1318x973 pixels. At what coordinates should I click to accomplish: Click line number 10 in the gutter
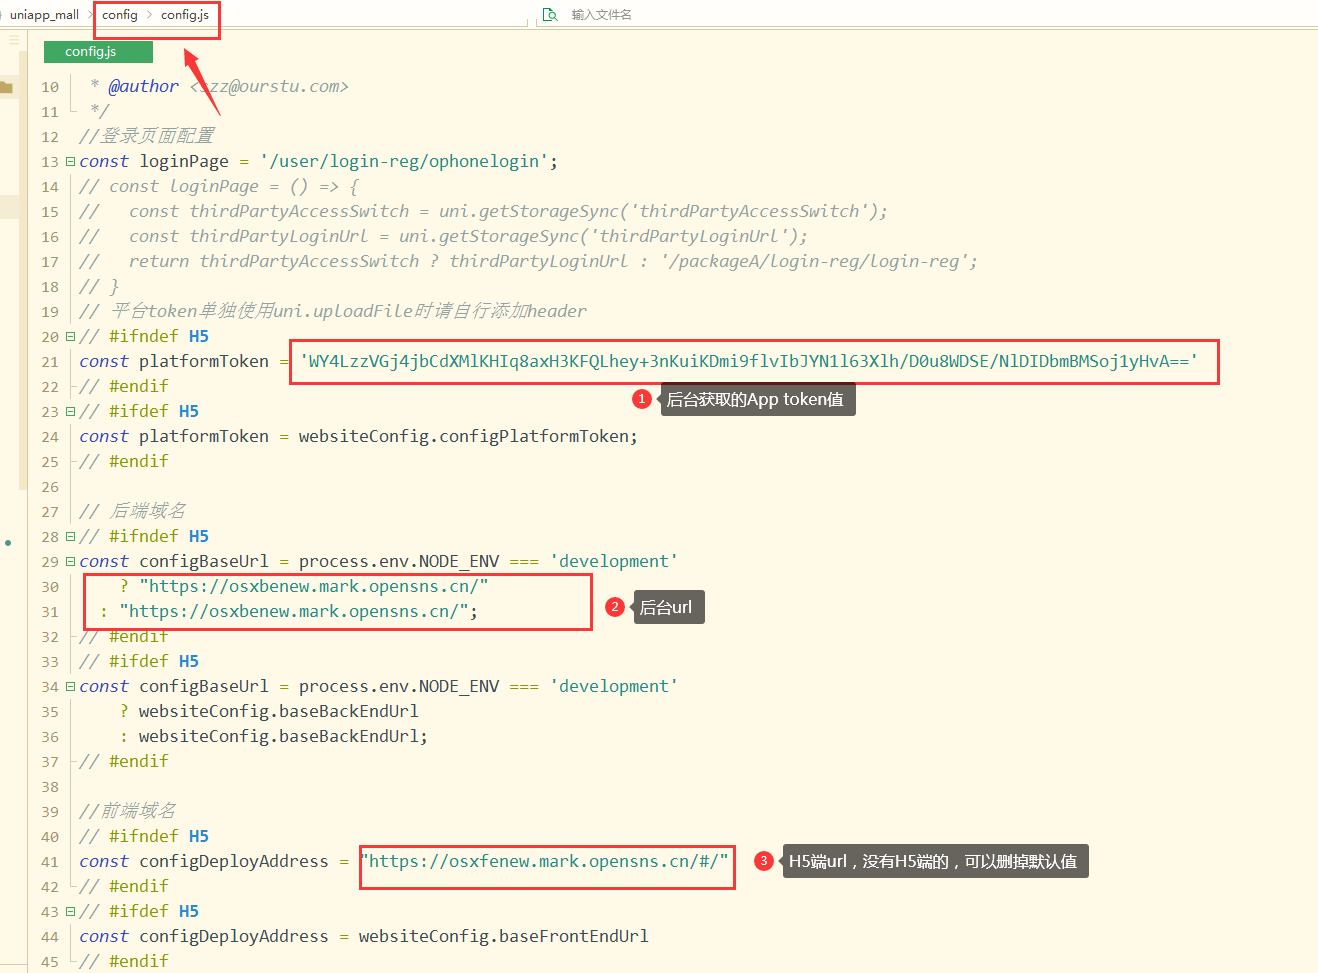tap(50, 87)
